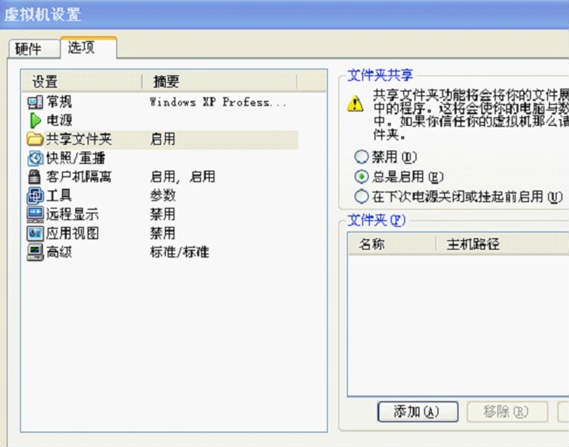Click the 名称 column header in folder list
This screenshot has height=447, width=569.
pos(392,244)
